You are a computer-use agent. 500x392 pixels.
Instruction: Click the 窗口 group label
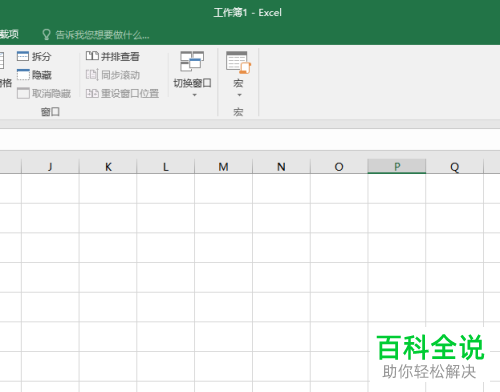coord(50,112)
